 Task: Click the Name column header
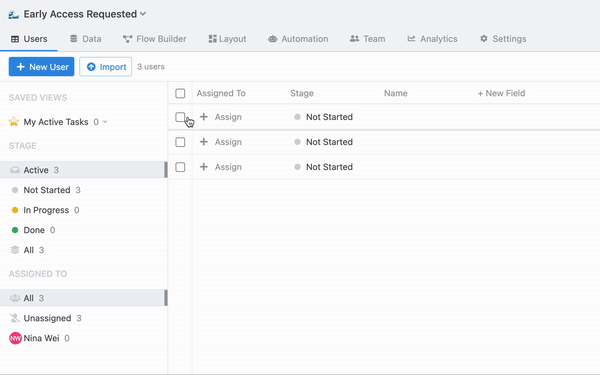click(x=396, y=93)
